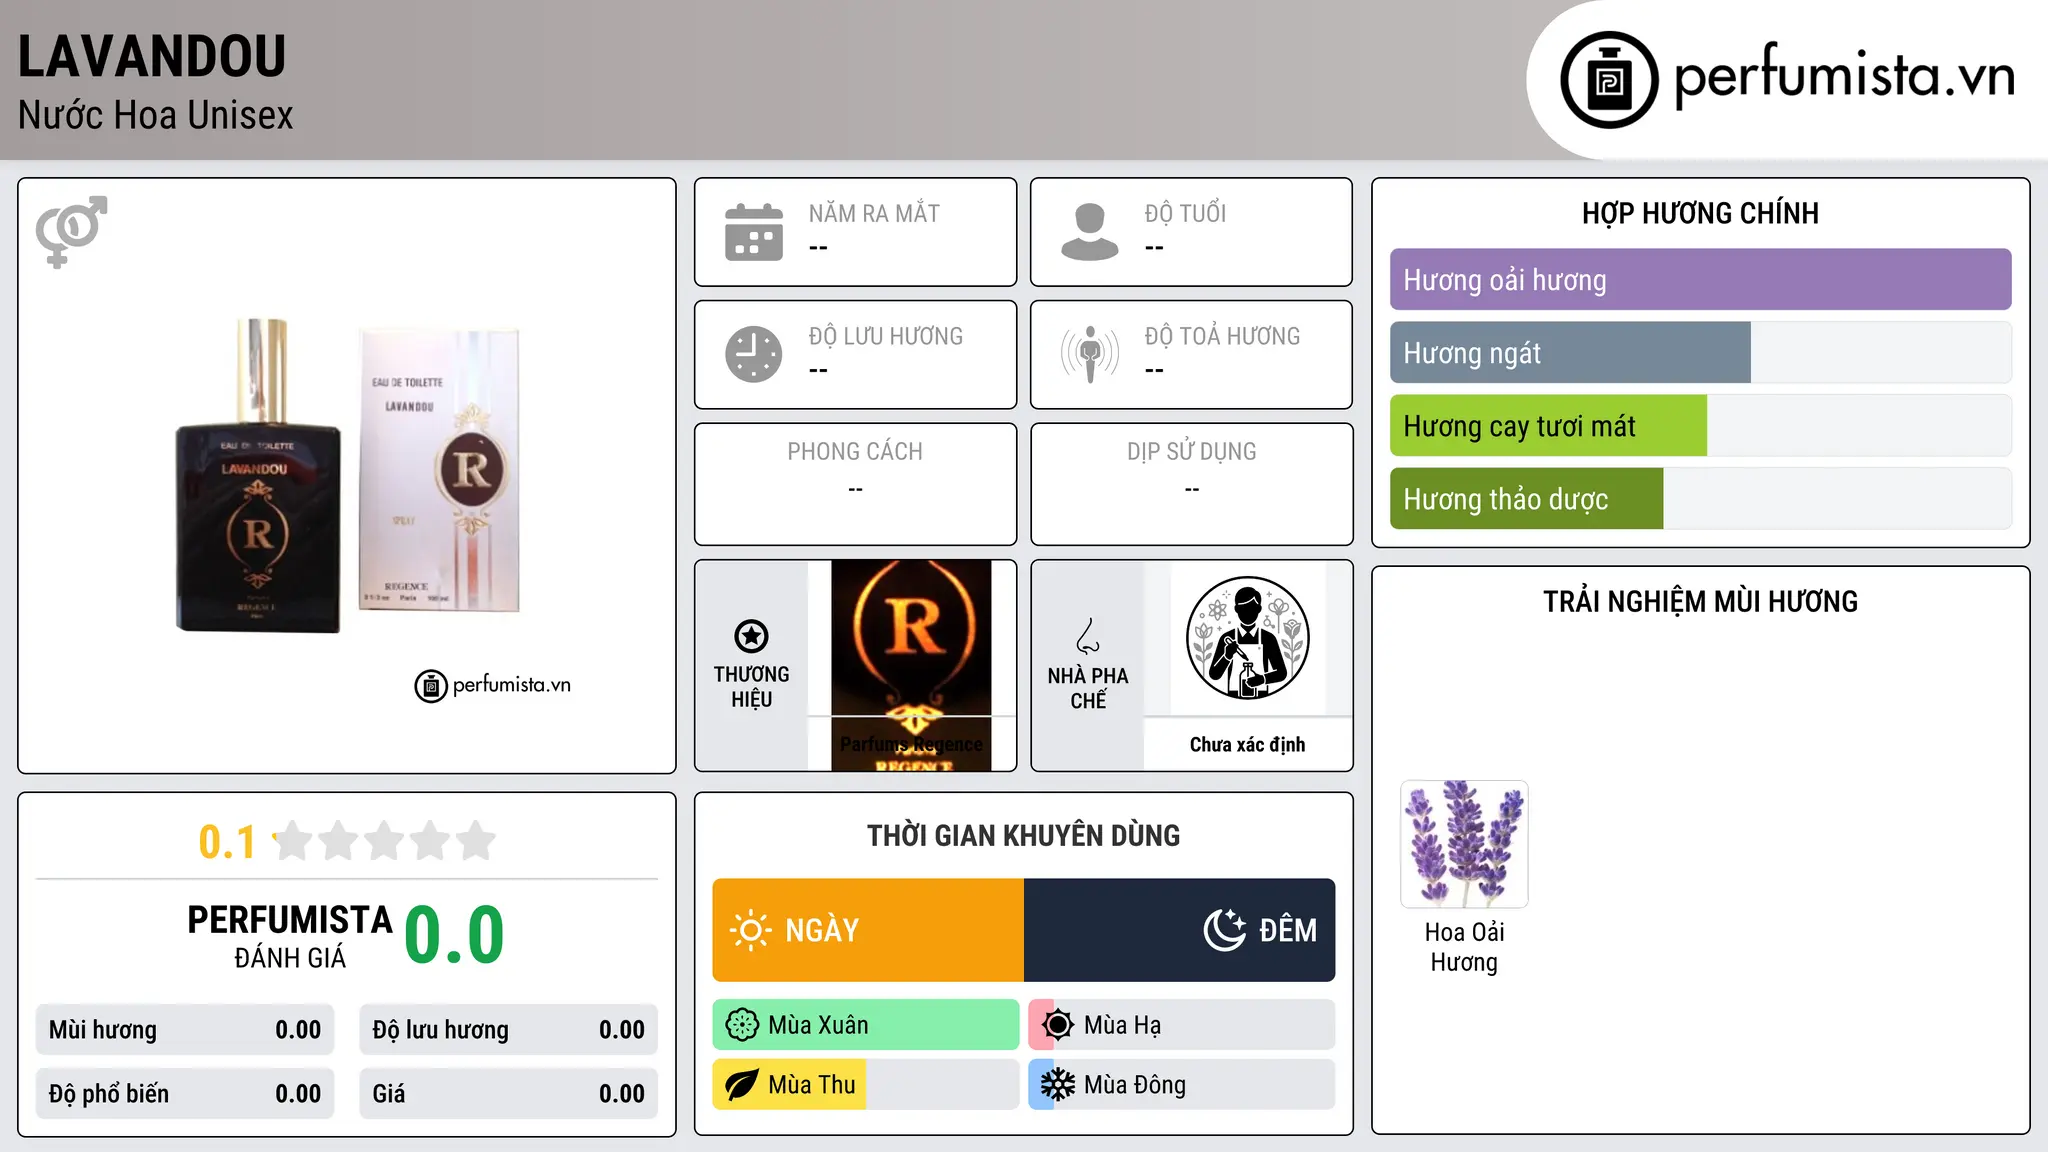The width and height of the screenshot is (2048, 1152).
Task: Select the Hương ngát accord bar
Action: point(1700,353)
